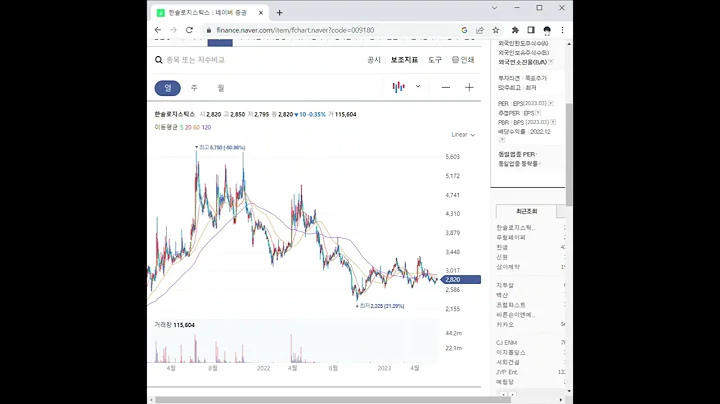Open CJ ENM in recent list

tap(506, 342)
